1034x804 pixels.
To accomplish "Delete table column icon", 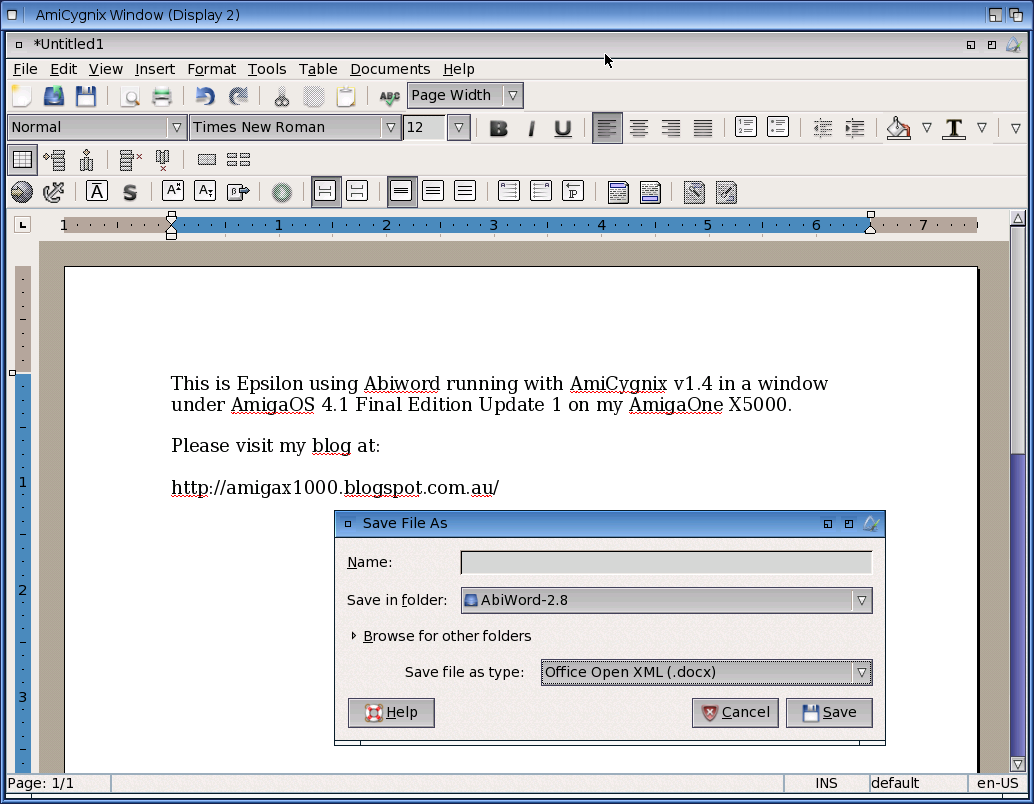I will point(162,160).
